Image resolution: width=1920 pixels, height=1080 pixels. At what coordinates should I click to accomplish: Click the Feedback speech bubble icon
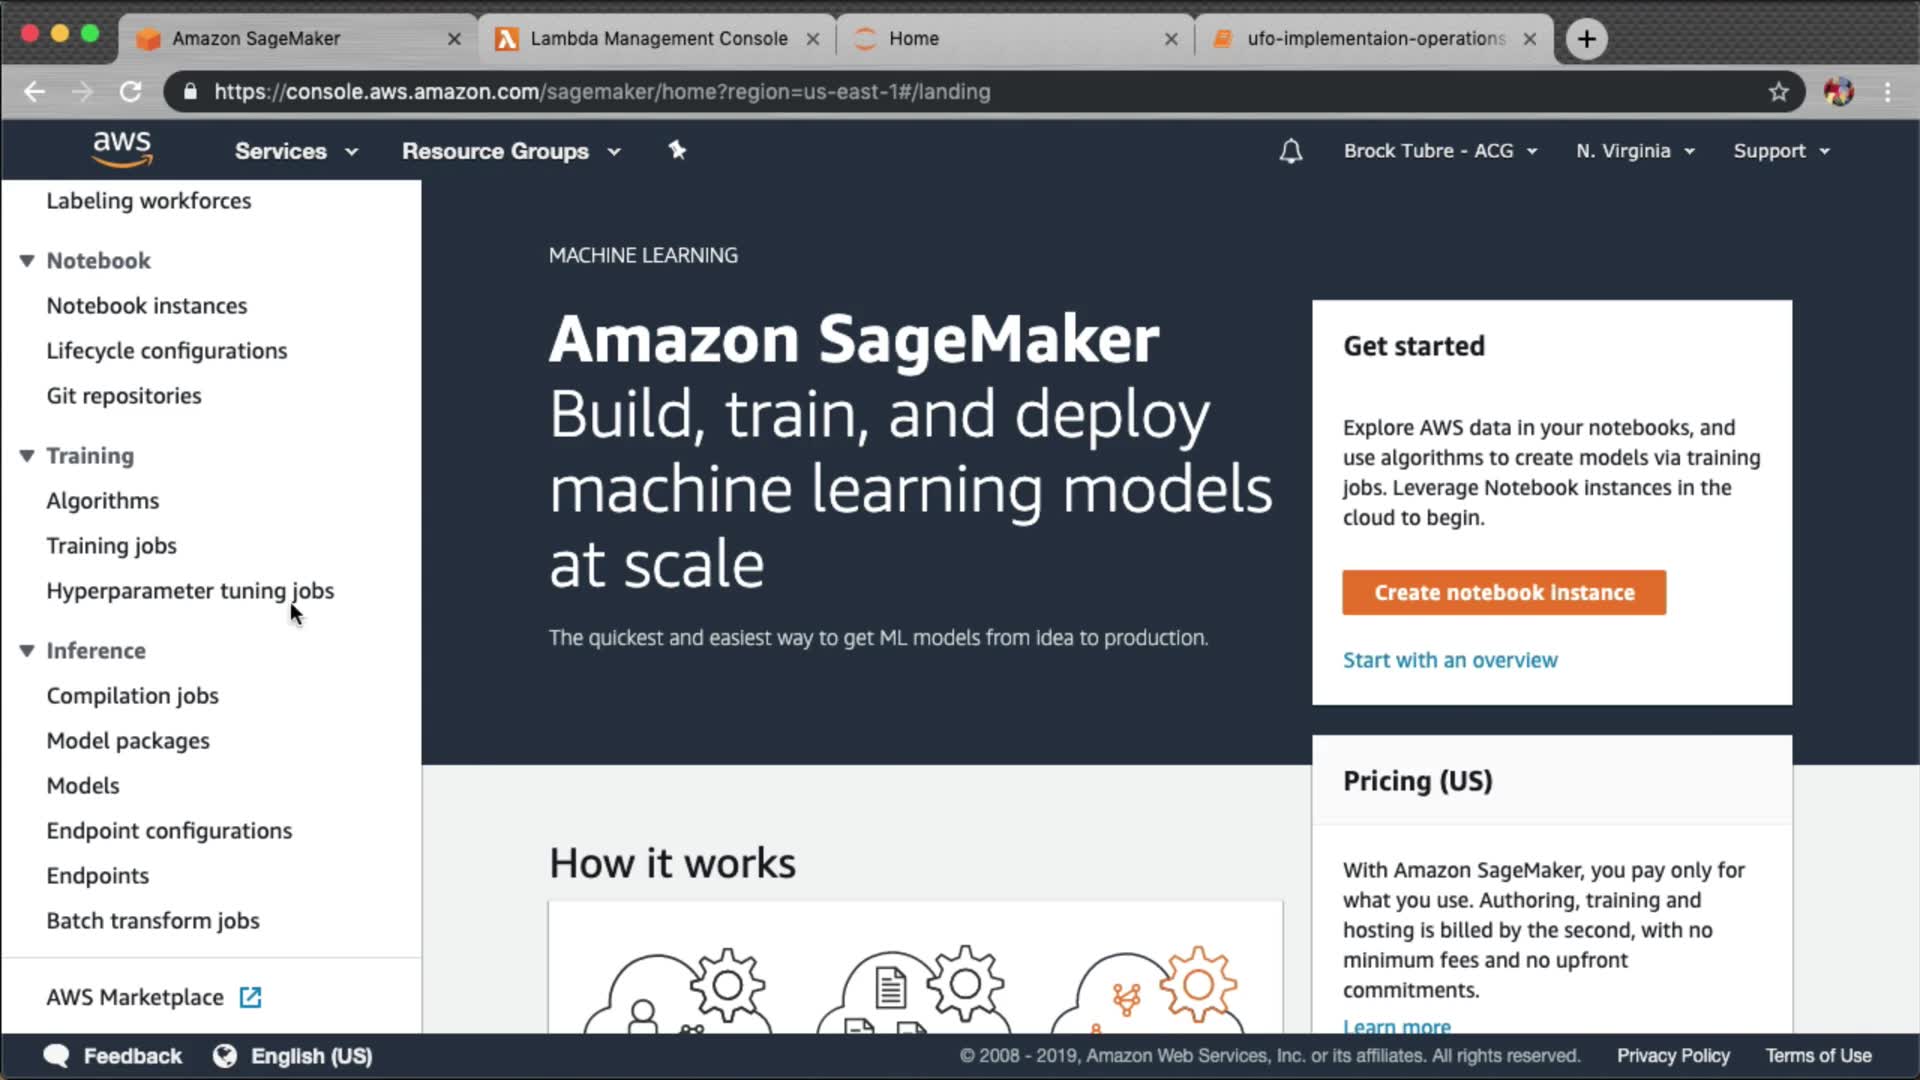coord(57,1056)
